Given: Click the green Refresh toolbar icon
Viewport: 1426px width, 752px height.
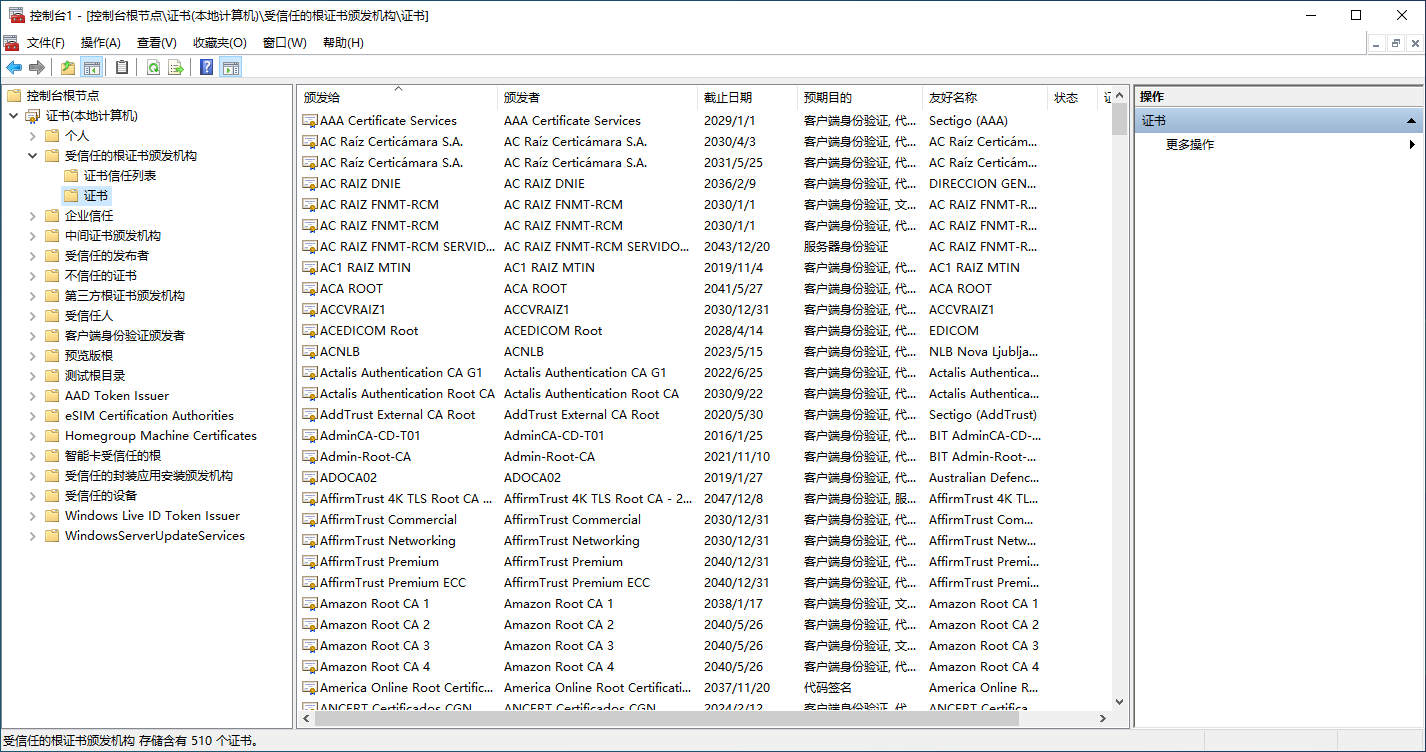Looking at the screenshot, I should (x=153, y=67).
